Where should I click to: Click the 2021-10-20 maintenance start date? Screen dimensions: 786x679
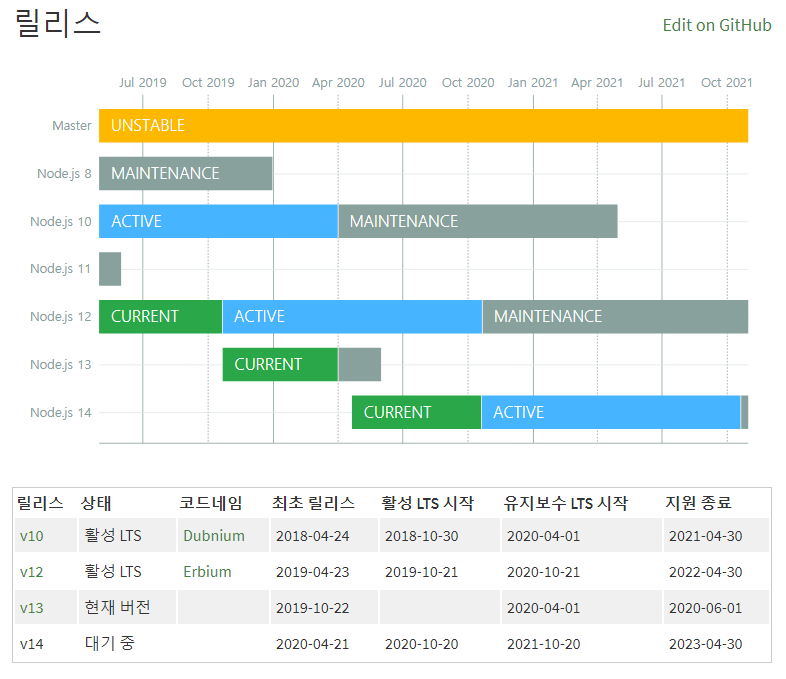click(543, 644)
